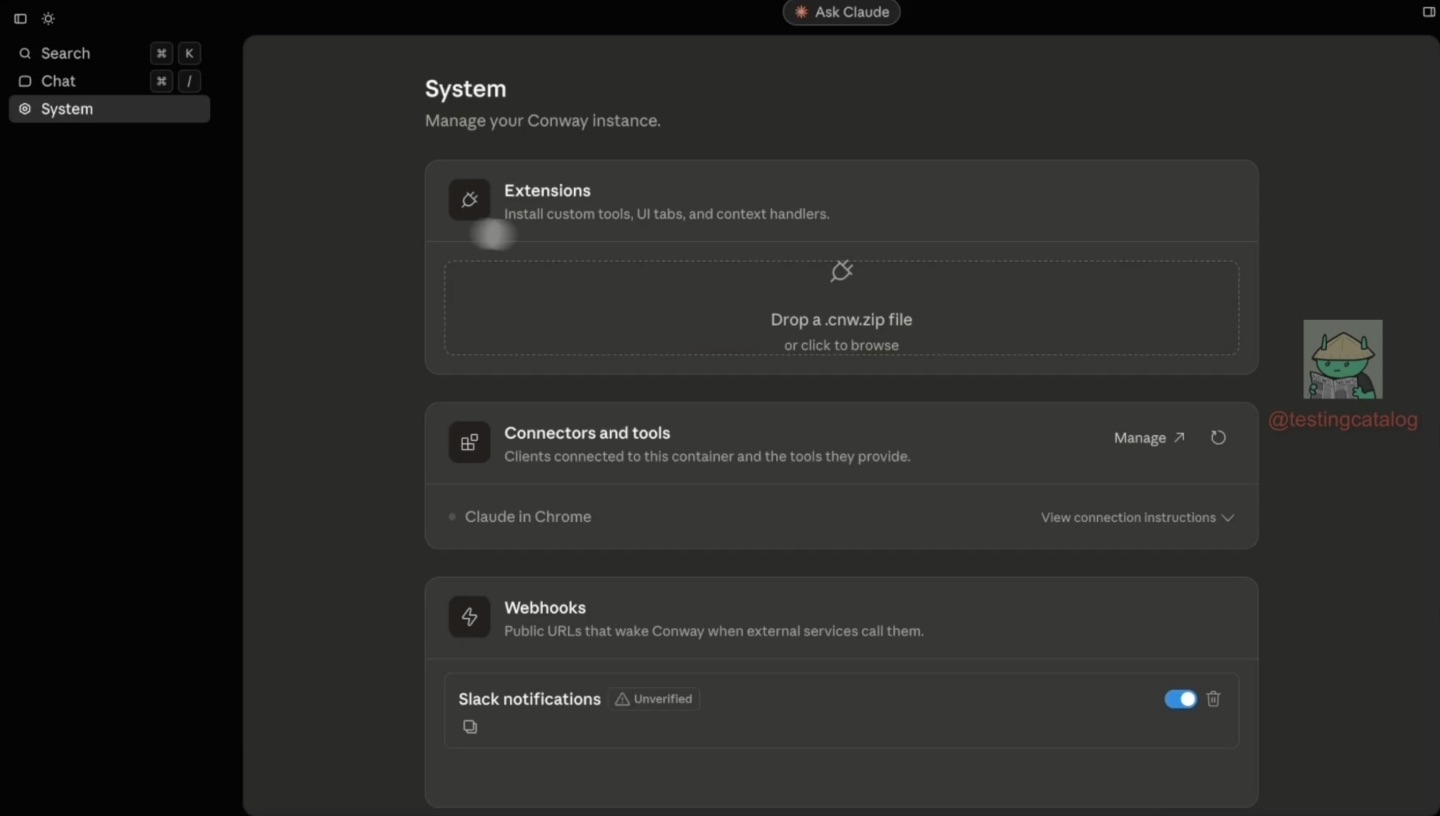Disable the Slack notifications toggle
1440x816 pixels.
[1181, 699]
